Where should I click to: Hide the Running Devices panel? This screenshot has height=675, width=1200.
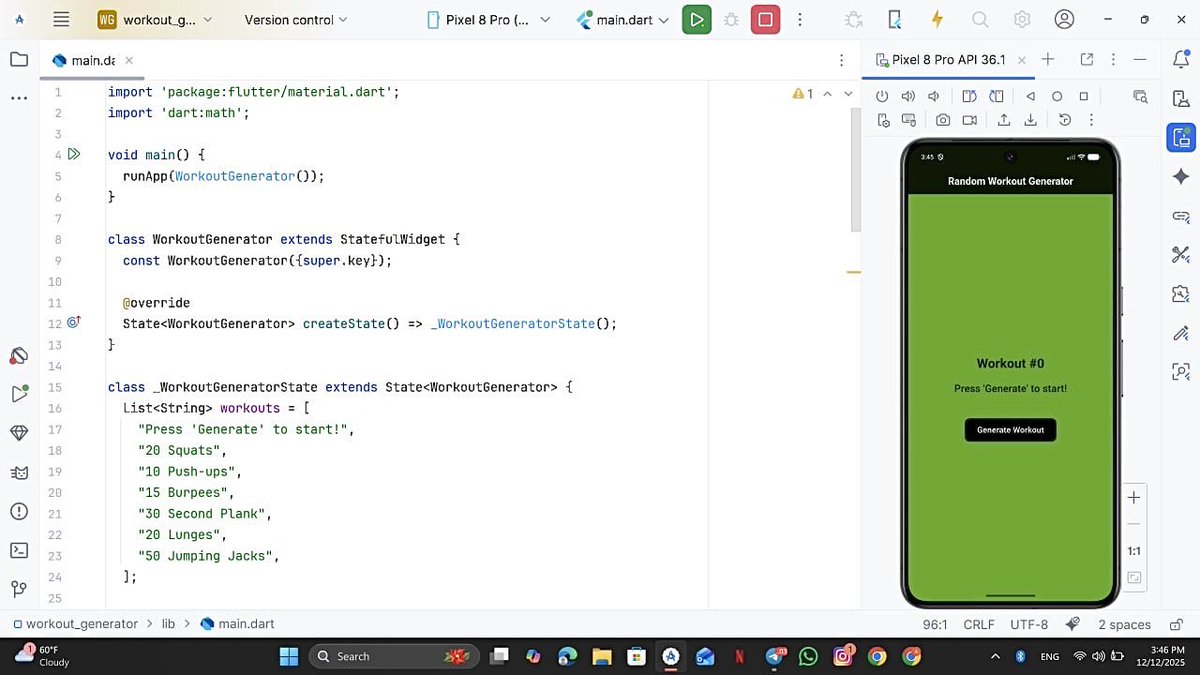coord(1140,59)
